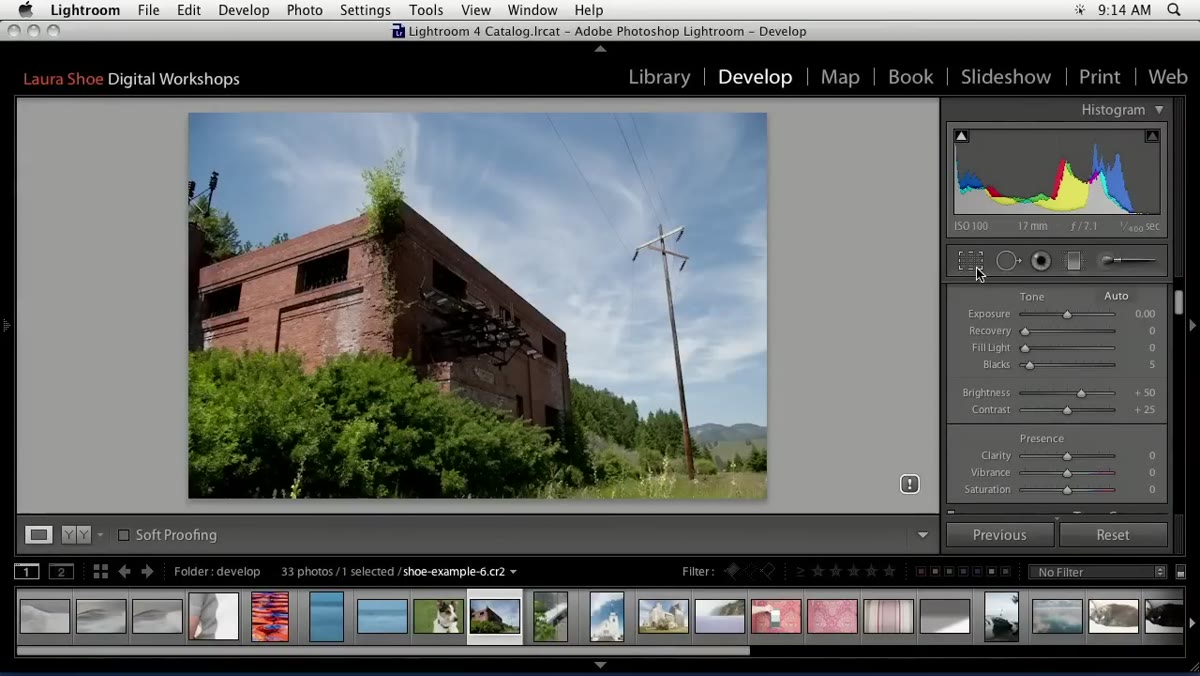Click the Exposure slider handle
The image size is (1200, 676).
click(x=1067, y=314)
